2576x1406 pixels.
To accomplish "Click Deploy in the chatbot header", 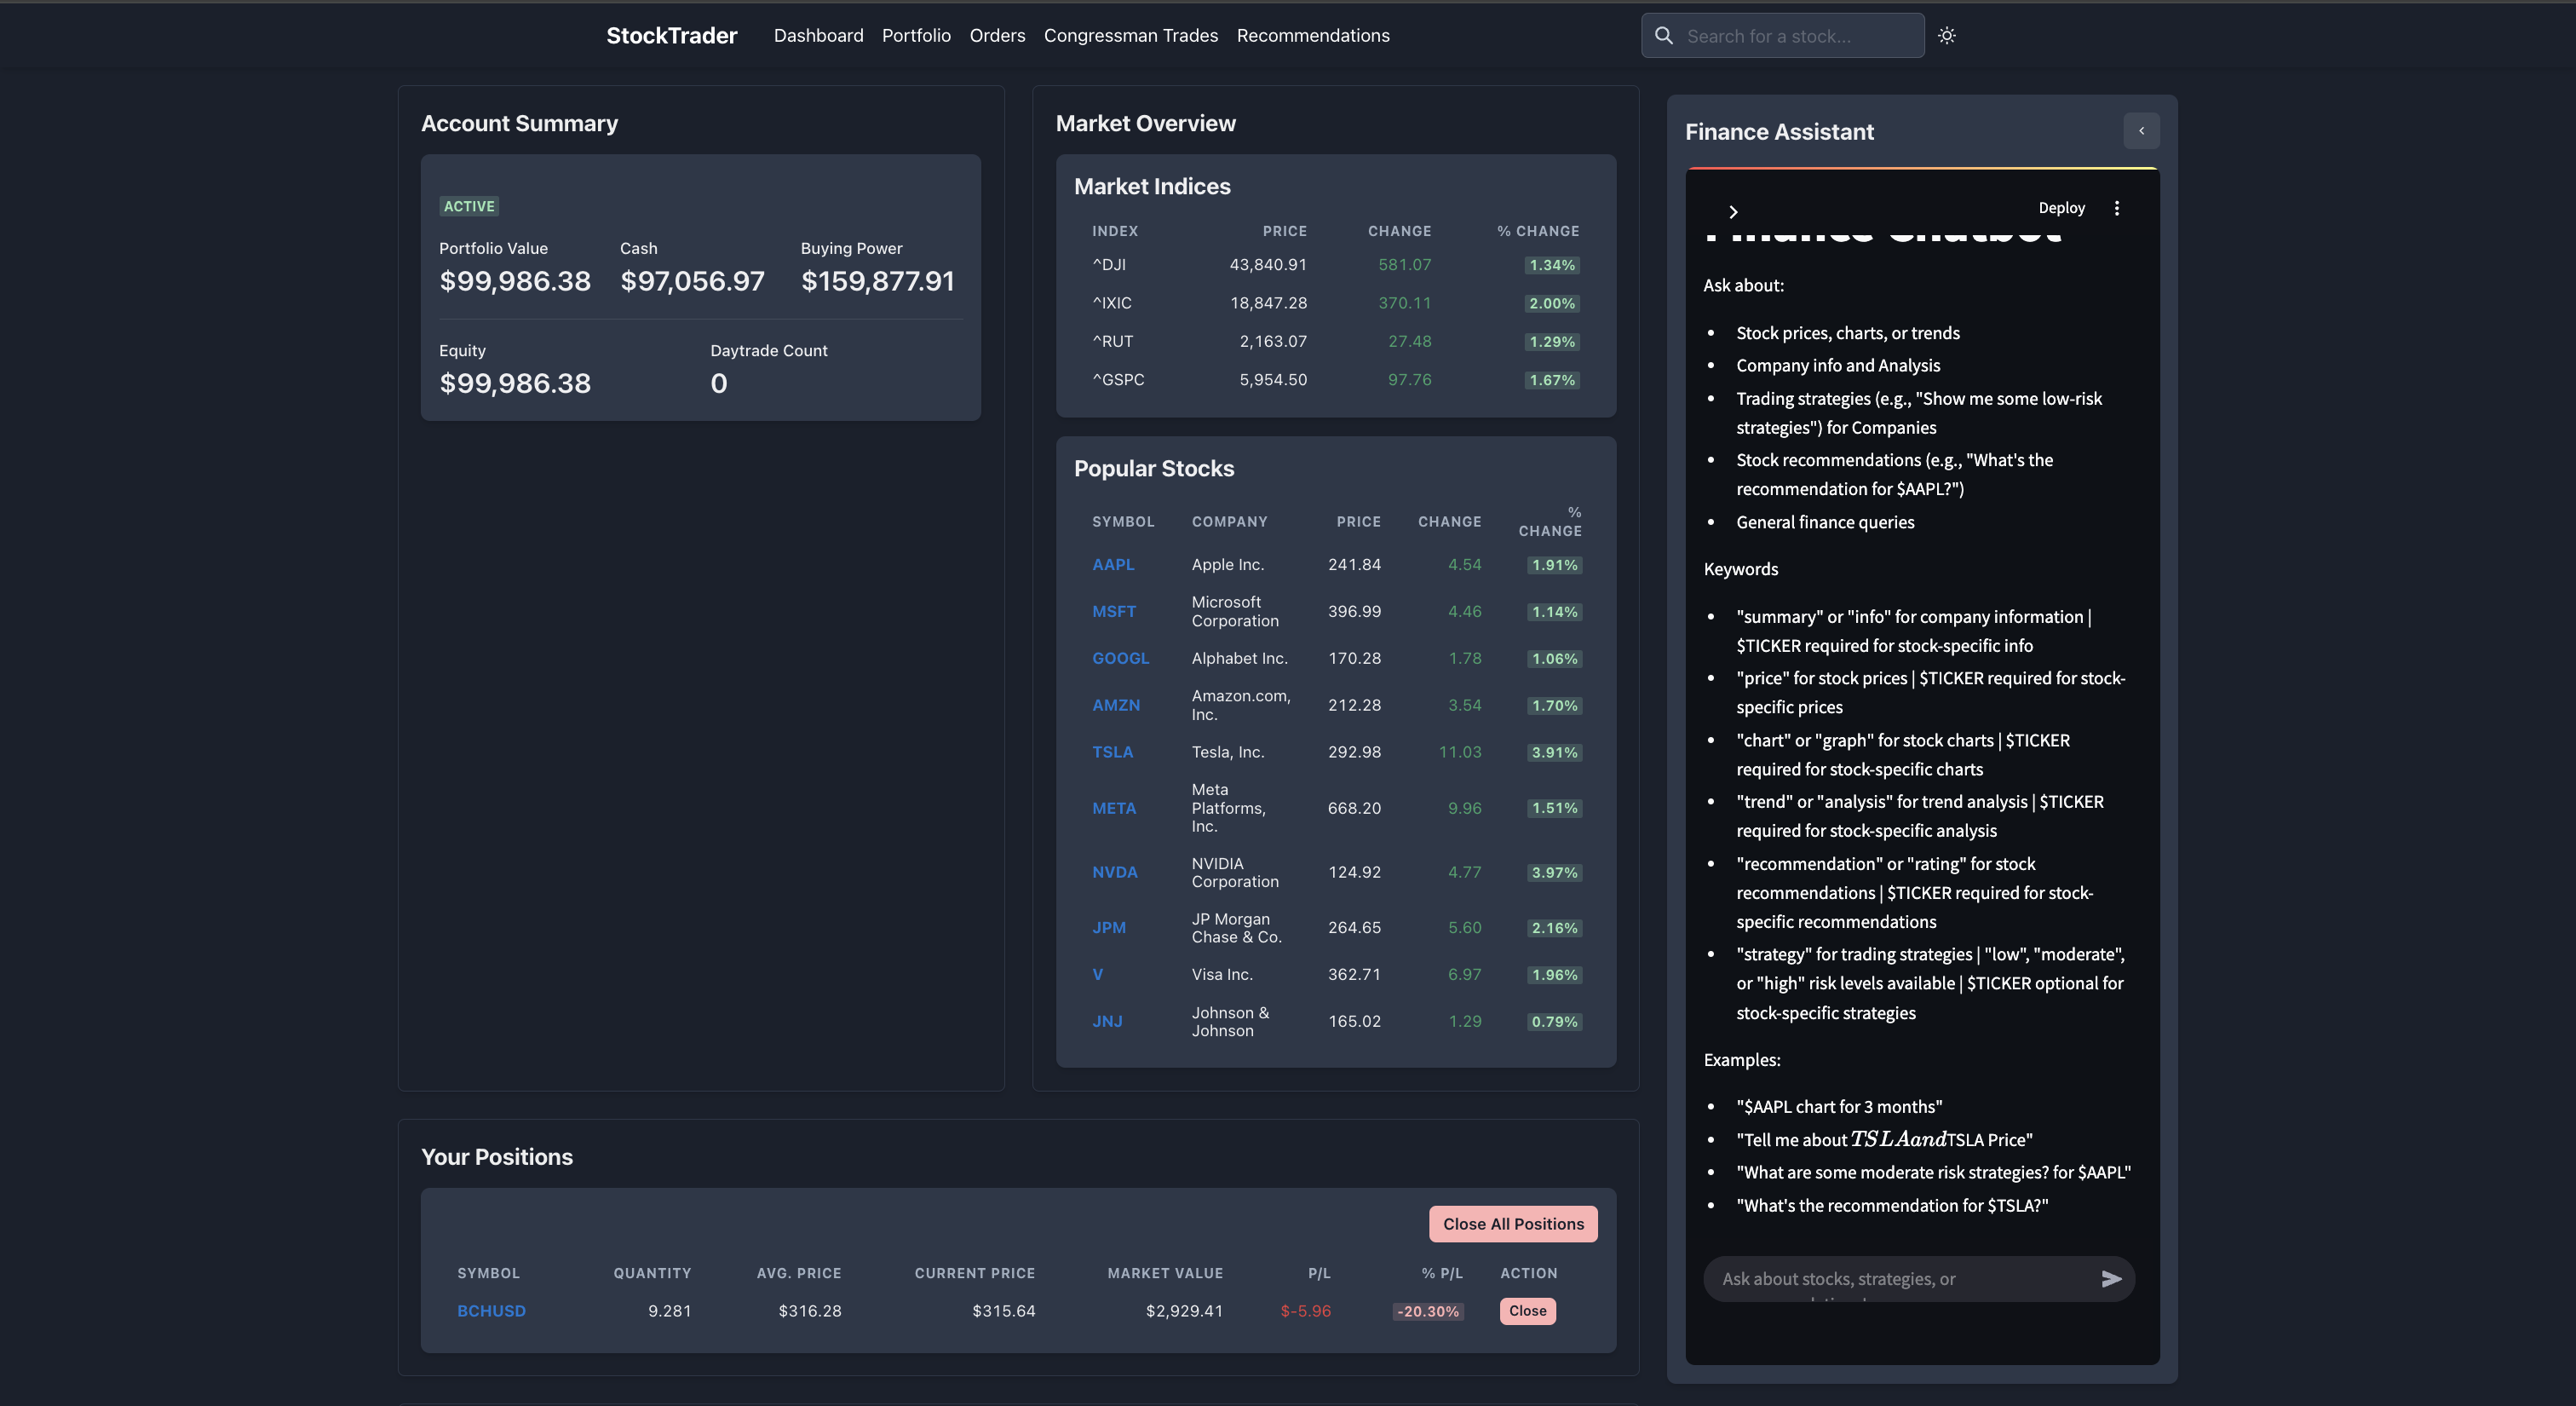I will (2061, 208).
